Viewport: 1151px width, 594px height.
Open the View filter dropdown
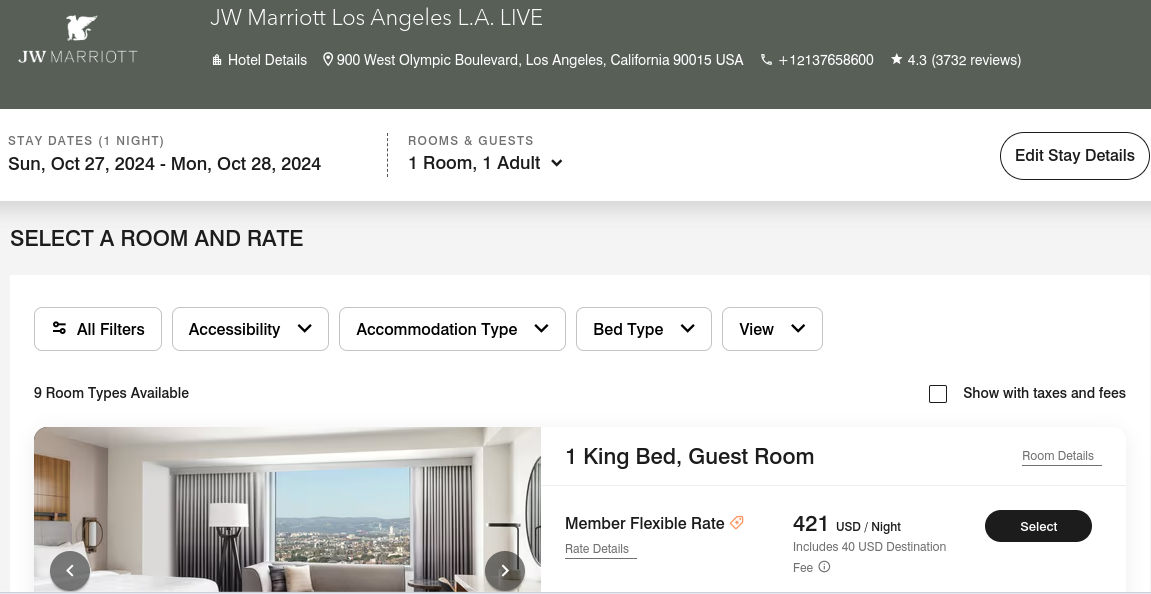(x=772, y=329)
